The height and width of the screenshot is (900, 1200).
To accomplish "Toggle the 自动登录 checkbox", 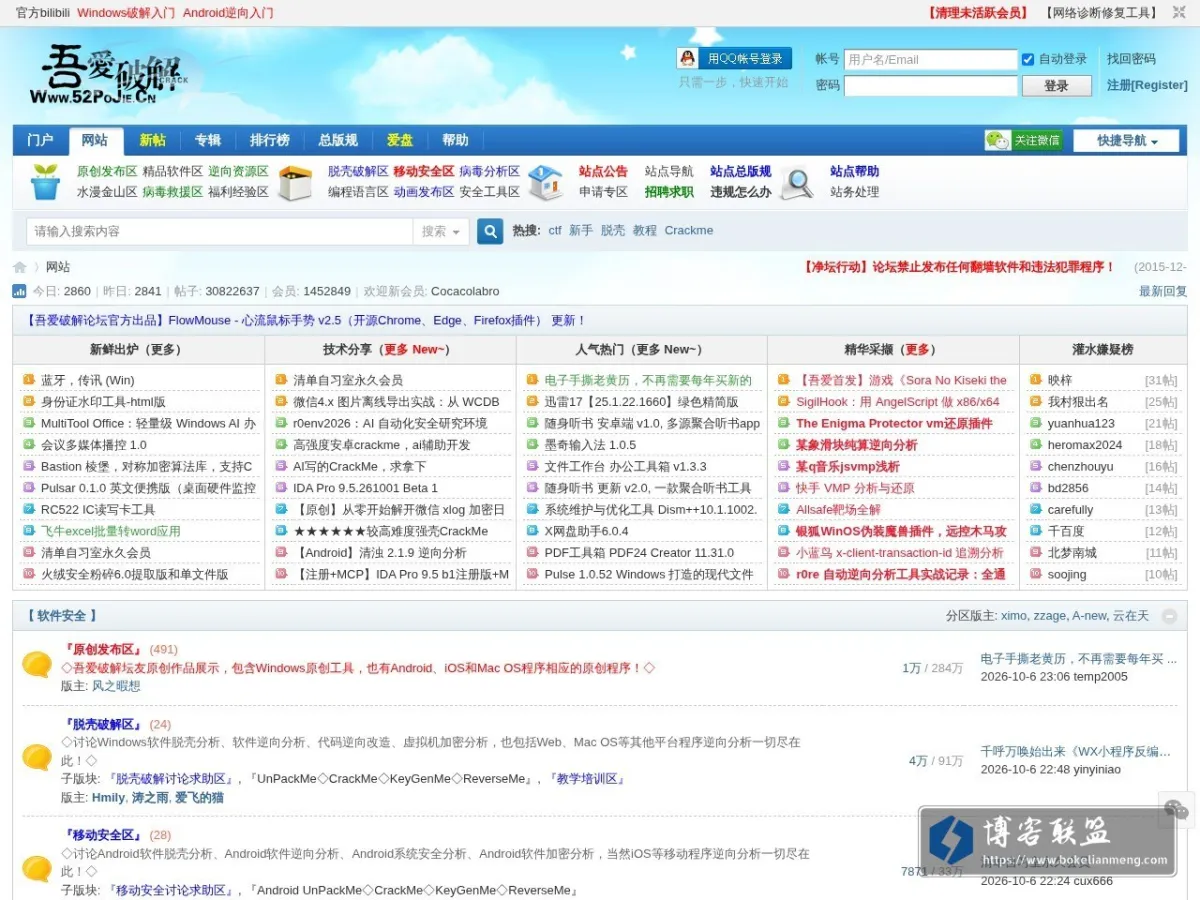I will click(x=1028, y=59).
